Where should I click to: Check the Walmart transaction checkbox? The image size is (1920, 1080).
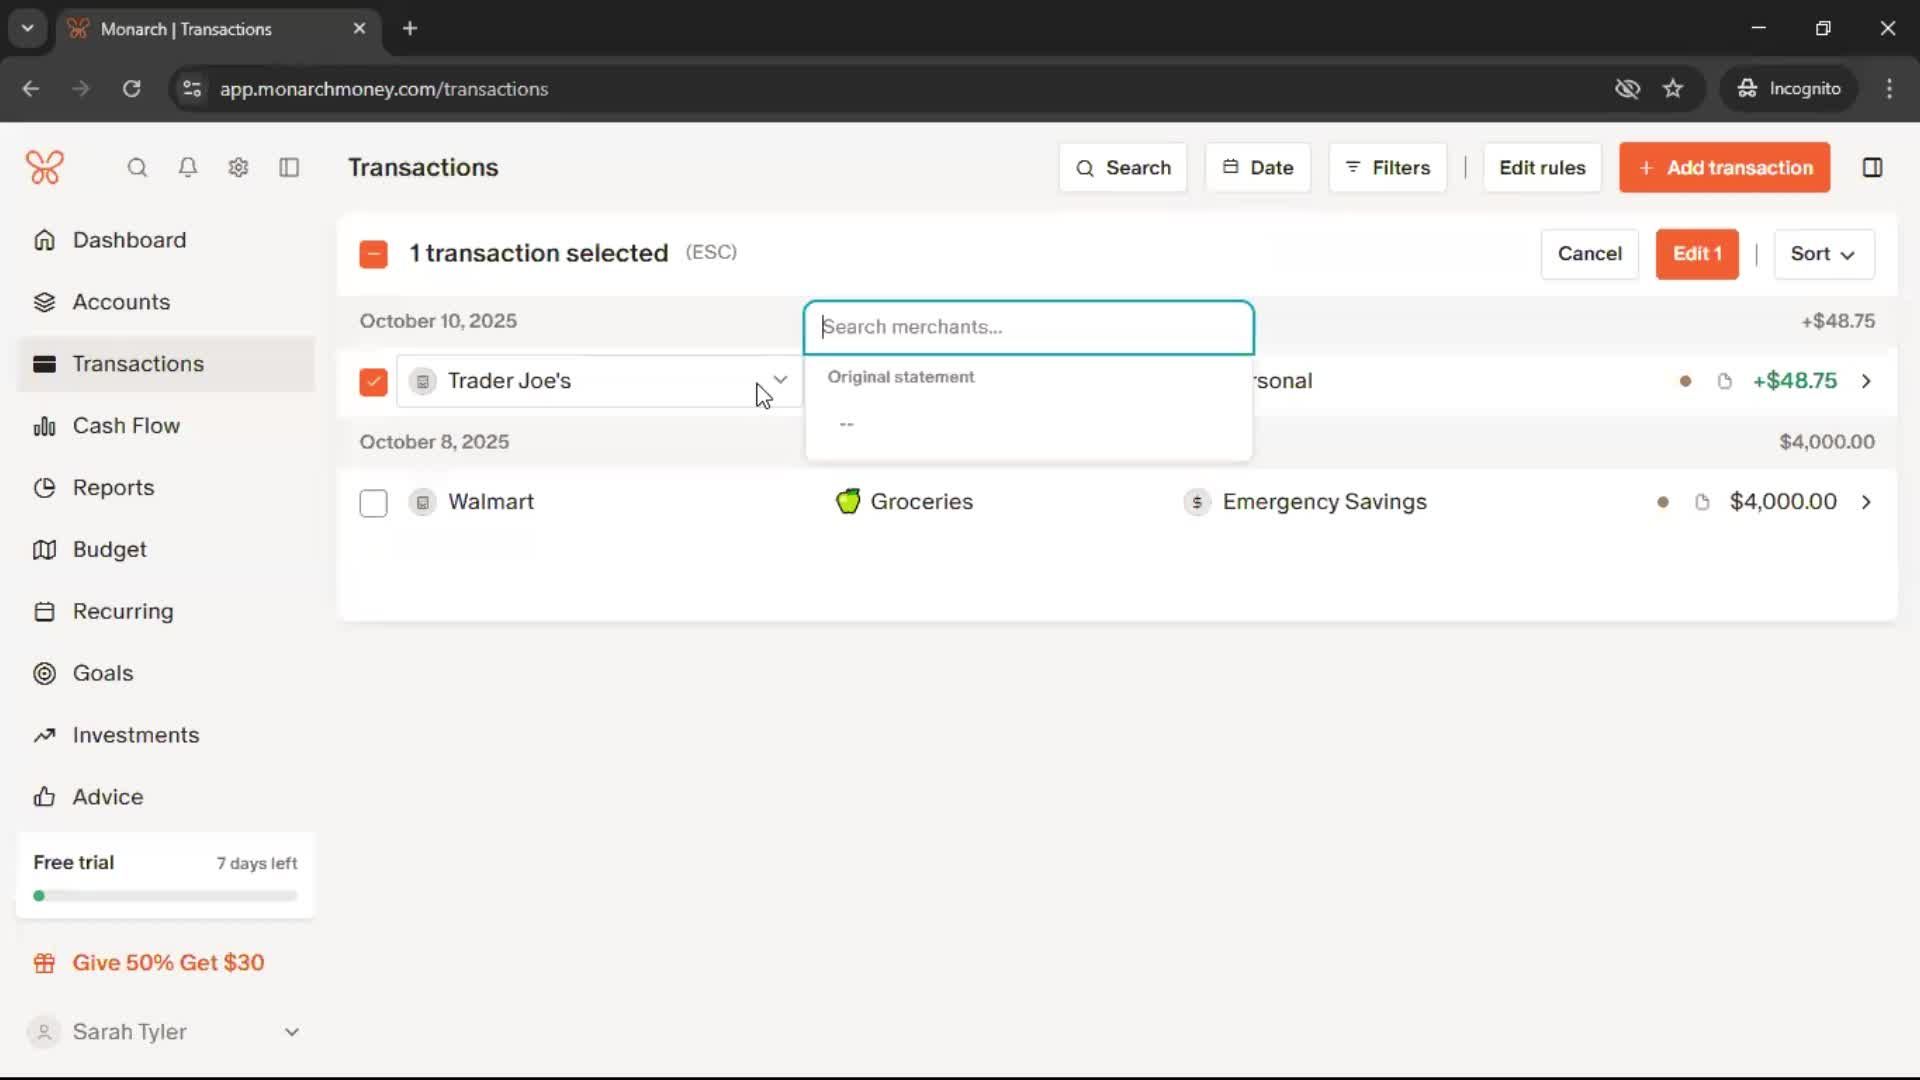click(x=373, y=503)
